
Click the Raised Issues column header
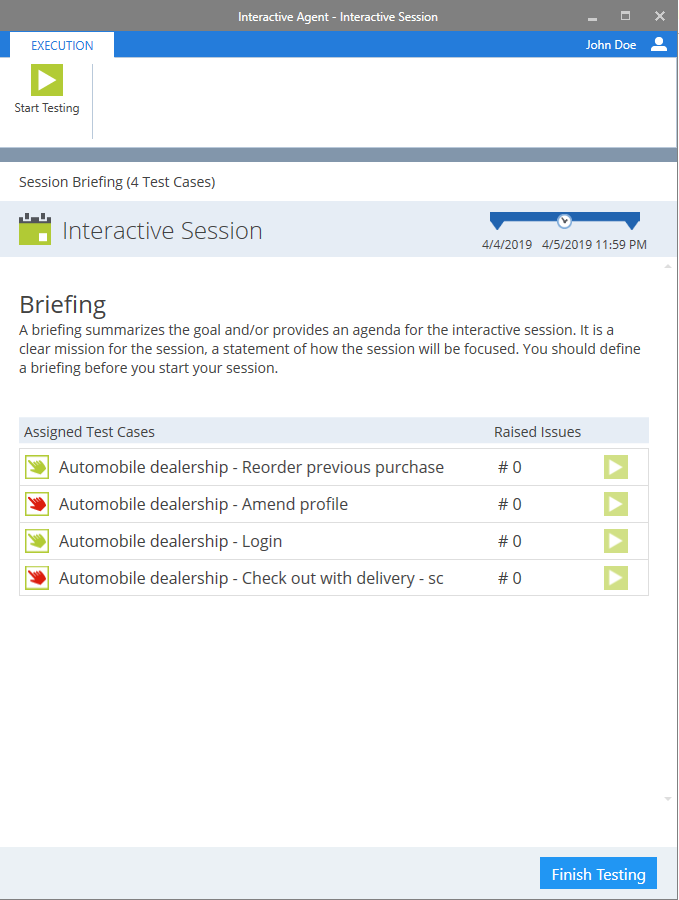537,432
